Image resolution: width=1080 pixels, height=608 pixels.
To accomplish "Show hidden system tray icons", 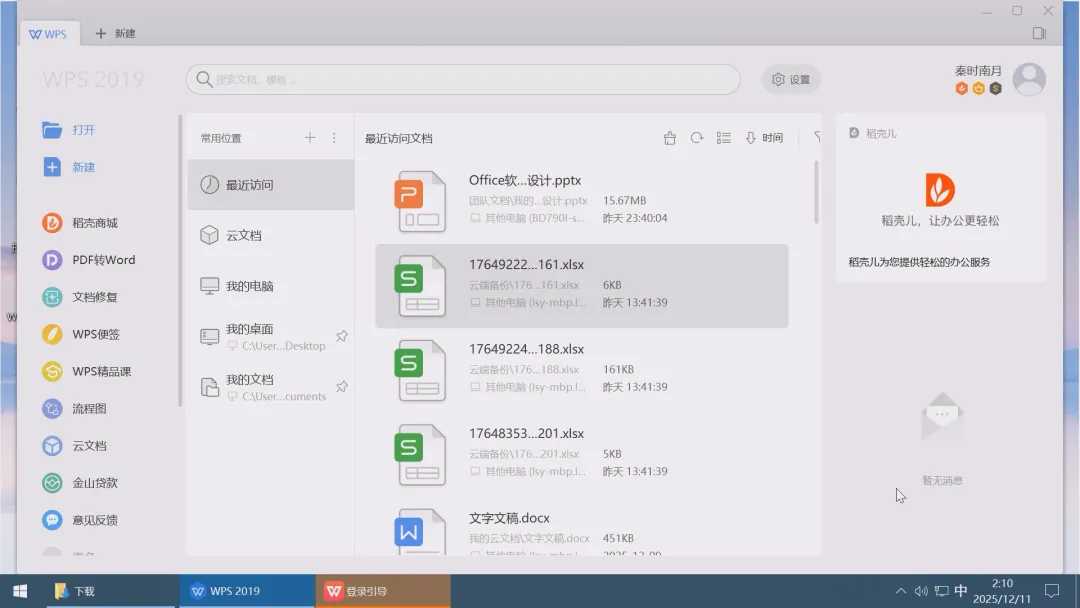I will [x=900, y=591].
